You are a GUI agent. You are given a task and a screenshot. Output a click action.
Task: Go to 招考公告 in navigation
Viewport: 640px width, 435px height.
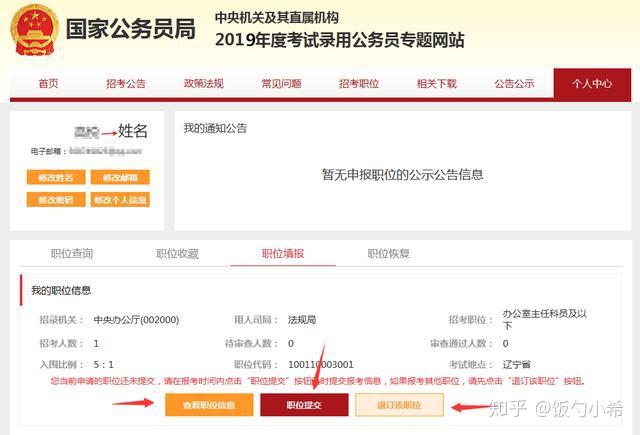[126, 84]
